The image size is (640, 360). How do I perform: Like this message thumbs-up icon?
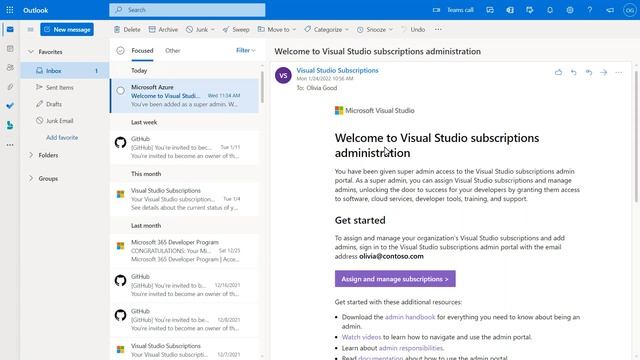point(558,72)
